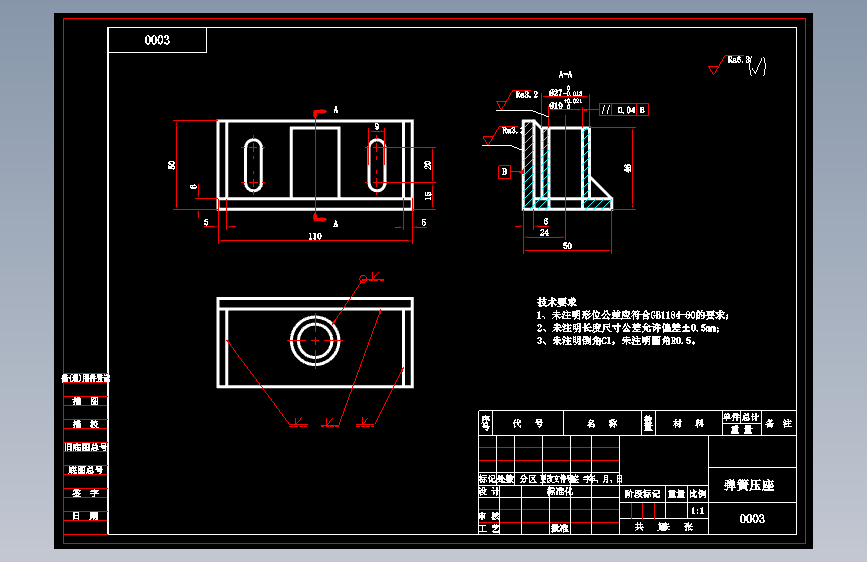Select the "0003" drawing number in top-left box
The height and width of the screenshot is (562, 867).
[157, 40]
